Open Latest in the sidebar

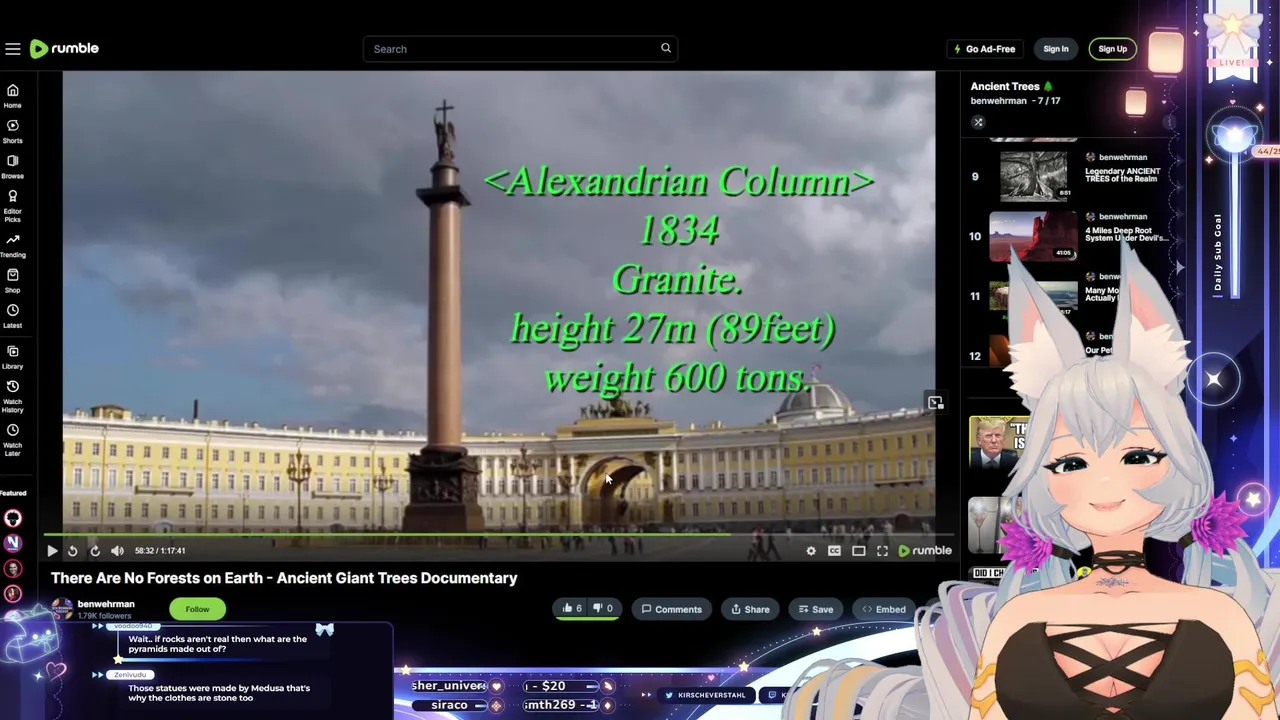tap(12, 316)
